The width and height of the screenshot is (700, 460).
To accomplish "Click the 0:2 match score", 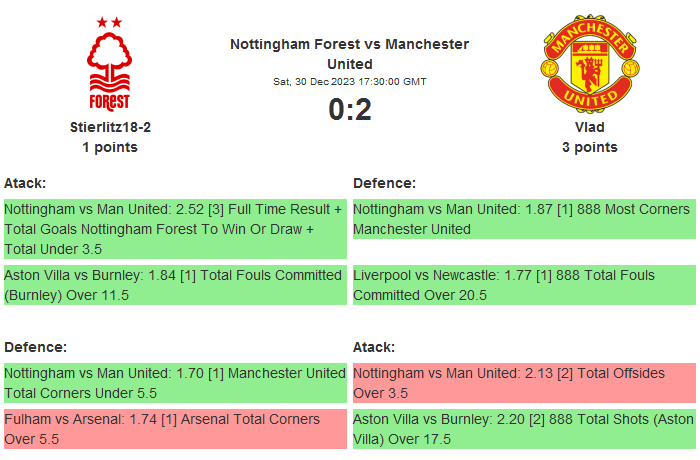I will coord(349,109).
